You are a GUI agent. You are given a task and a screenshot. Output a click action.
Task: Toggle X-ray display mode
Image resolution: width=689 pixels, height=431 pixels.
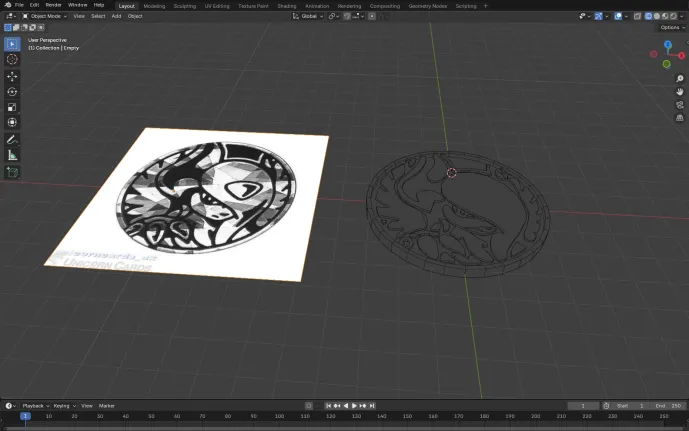pos(636,16)
